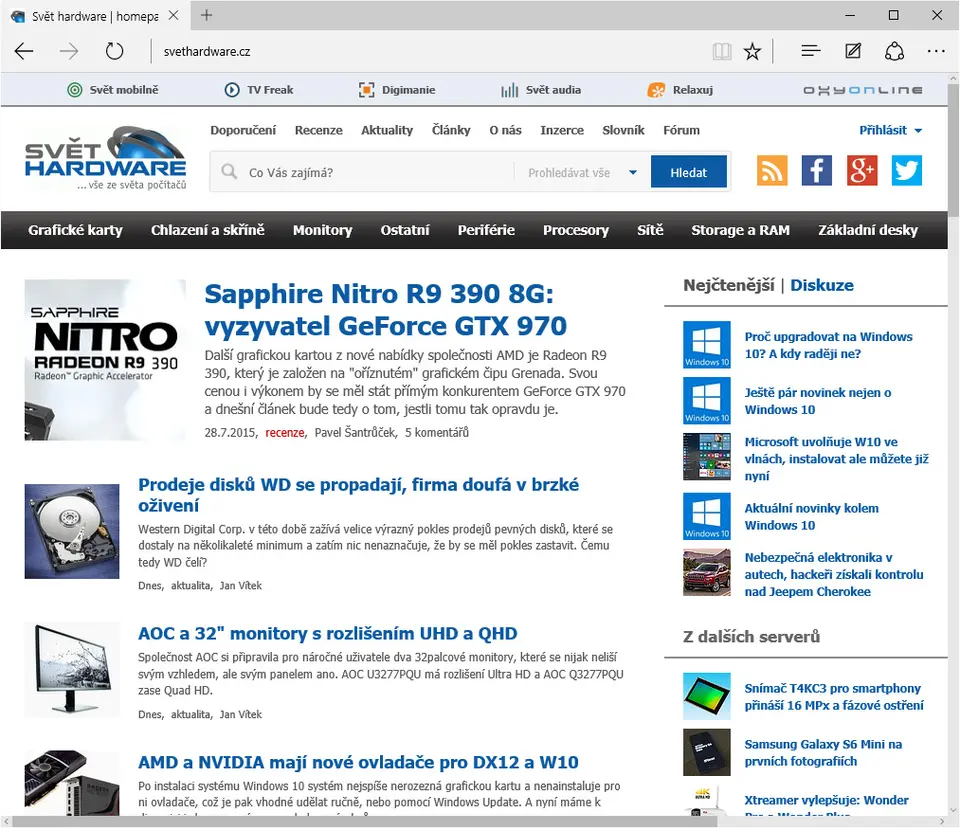Open Edge More actions menu

(x=936, y=51)
